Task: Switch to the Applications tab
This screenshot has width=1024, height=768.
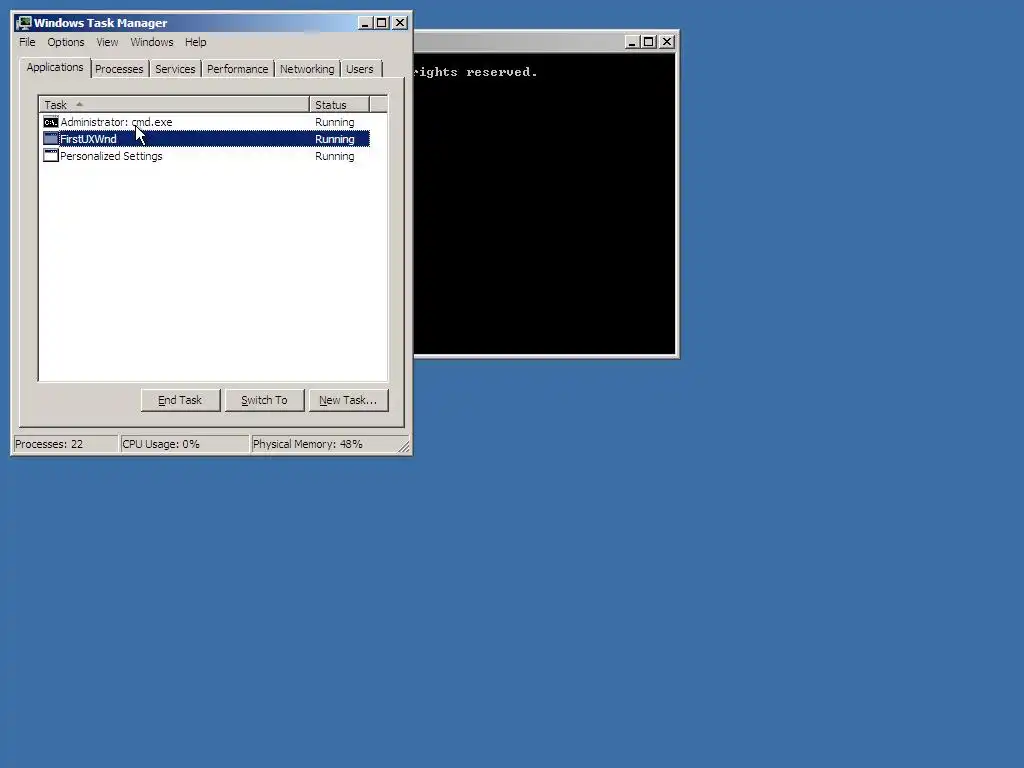Action: 55,67
